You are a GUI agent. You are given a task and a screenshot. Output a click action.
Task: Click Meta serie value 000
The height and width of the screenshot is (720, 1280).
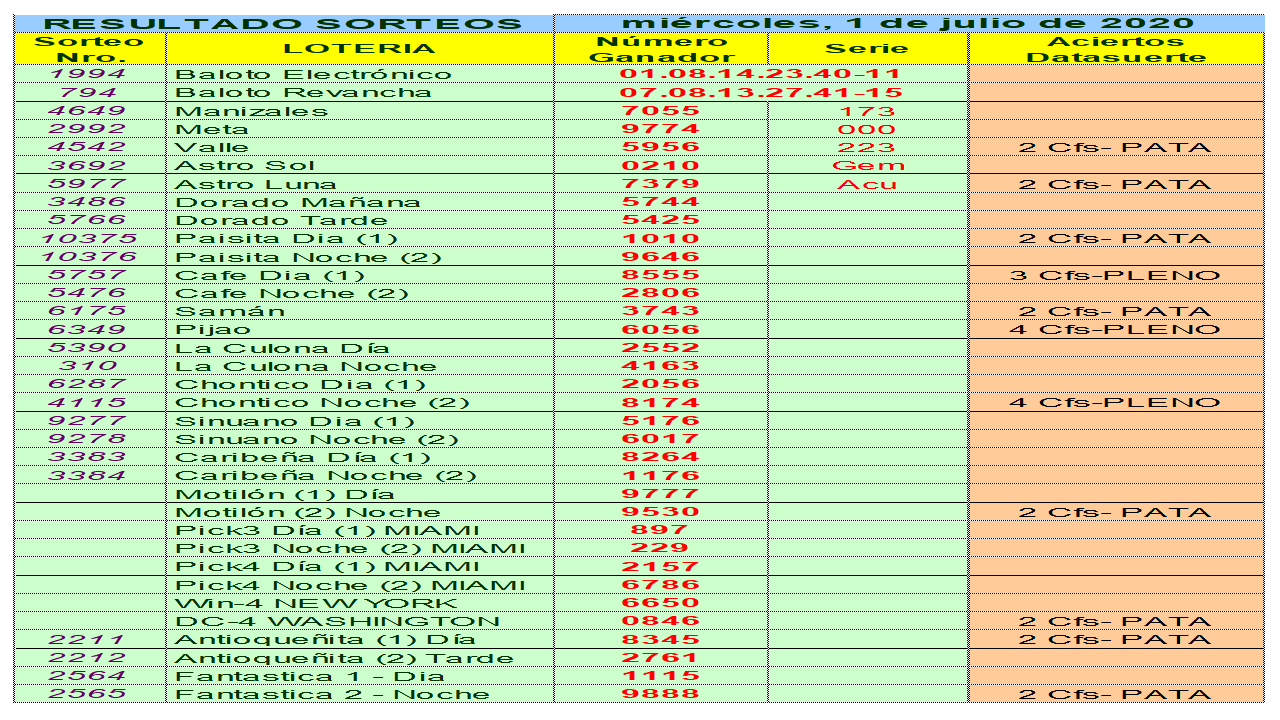click(867, 129)
